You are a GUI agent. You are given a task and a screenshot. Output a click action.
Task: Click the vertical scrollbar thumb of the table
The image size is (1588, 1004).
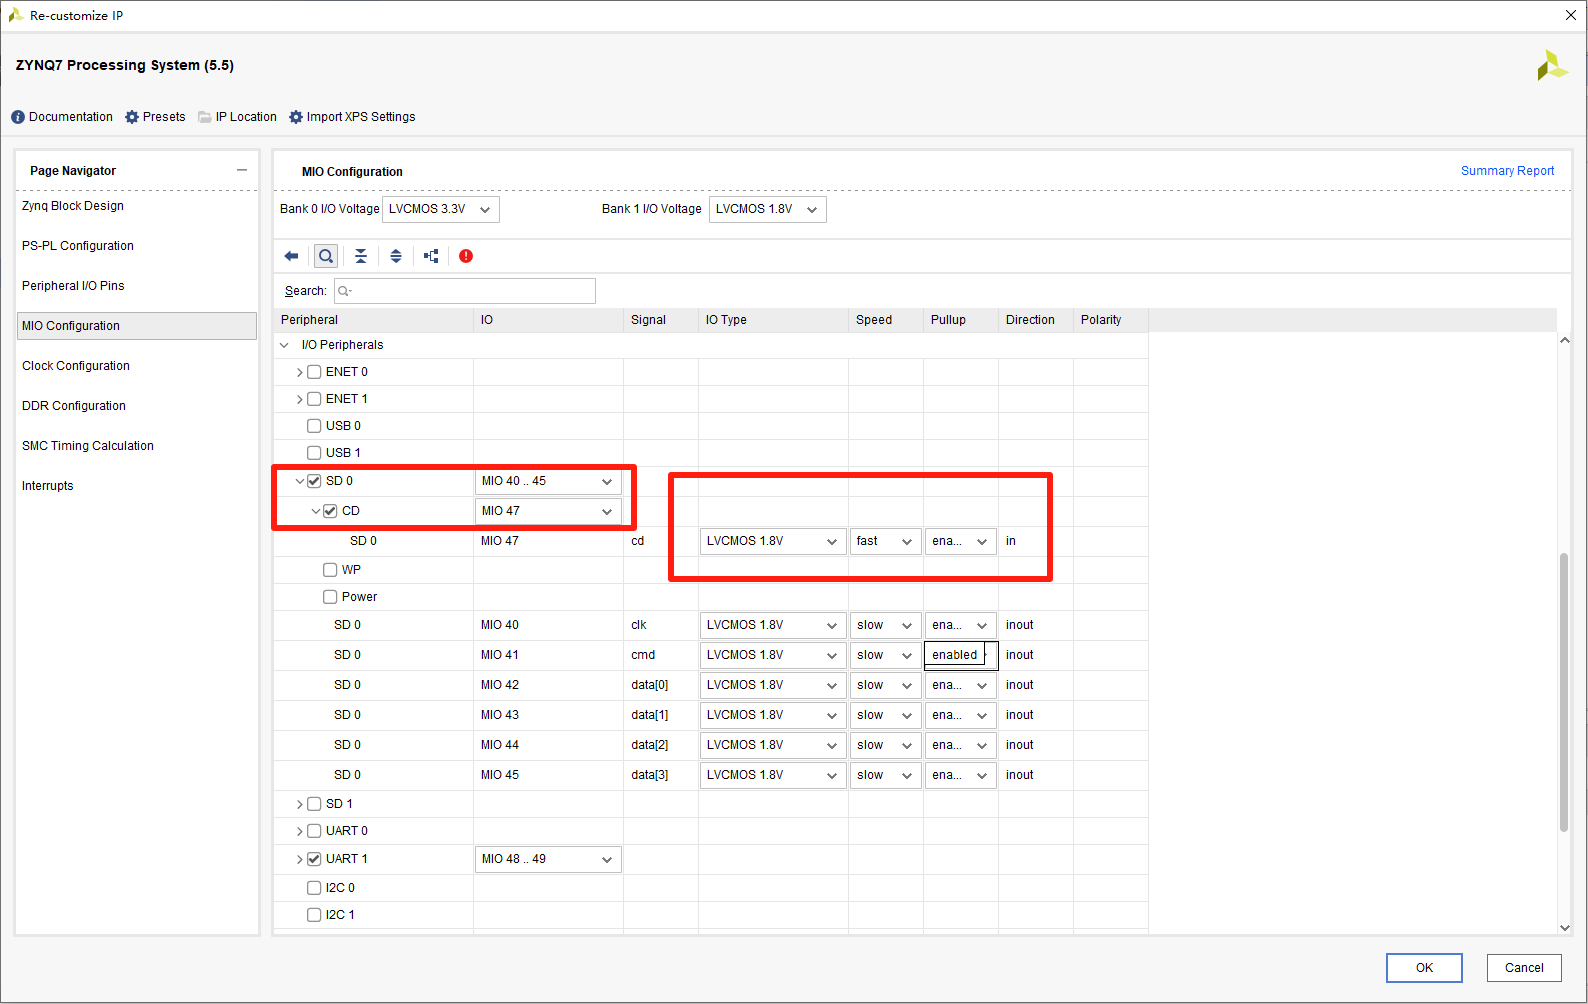click(x=1564, y=692)
